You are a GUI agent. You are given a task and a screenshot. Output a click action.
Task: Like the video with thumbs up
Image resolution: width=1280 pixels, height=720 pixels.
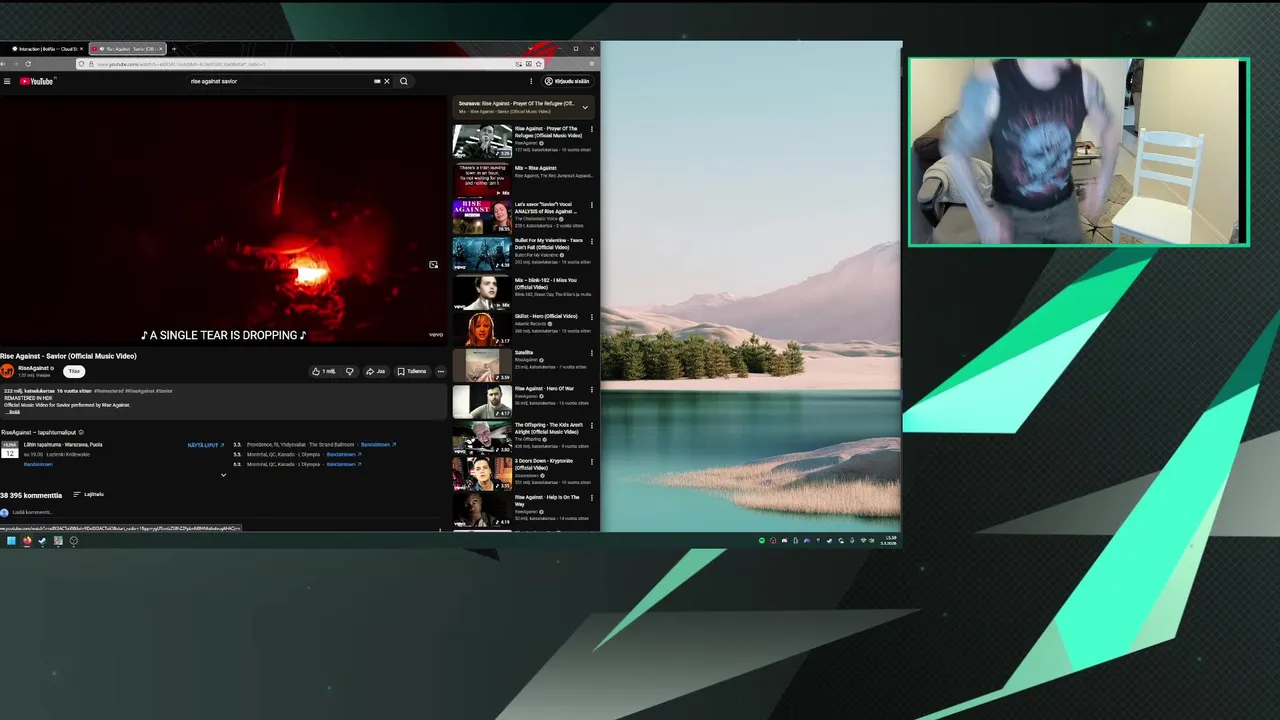[x=323, y=371]
